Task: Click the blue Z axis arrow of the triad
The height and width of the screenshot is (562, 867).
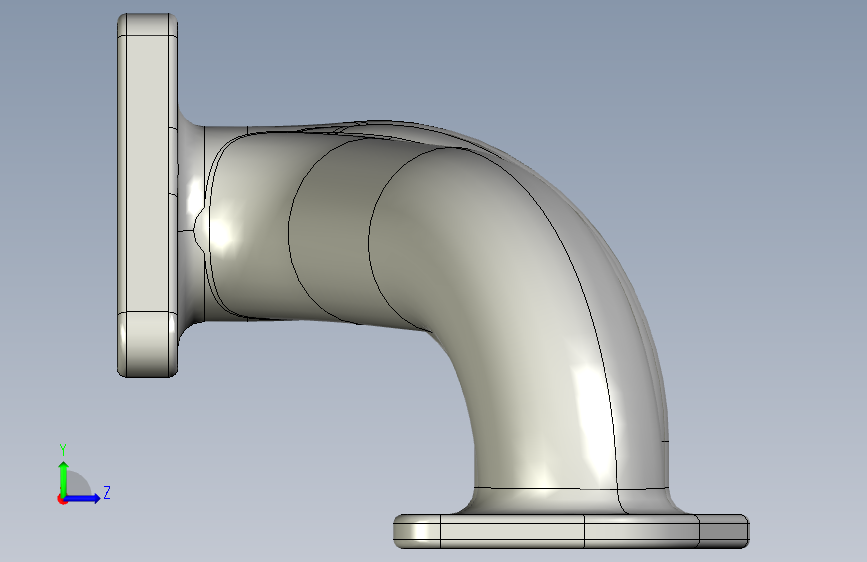Action: (83, 498)
